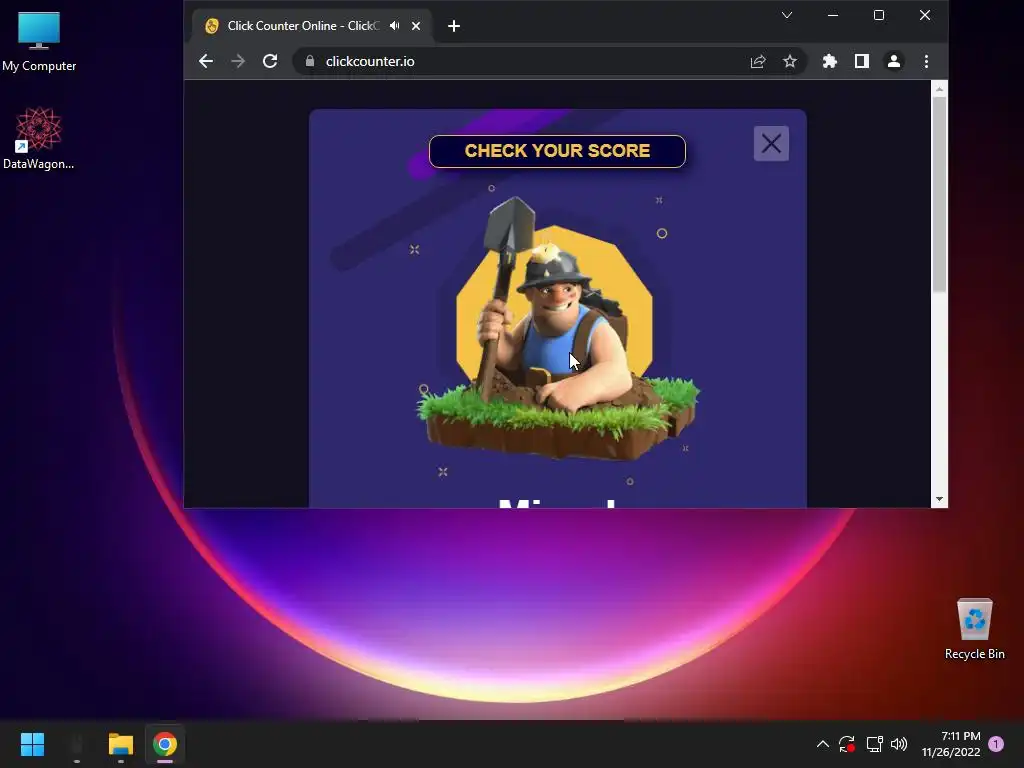Click the scrollbar up arrow
1024x768 pixels.
click(939, 89)
